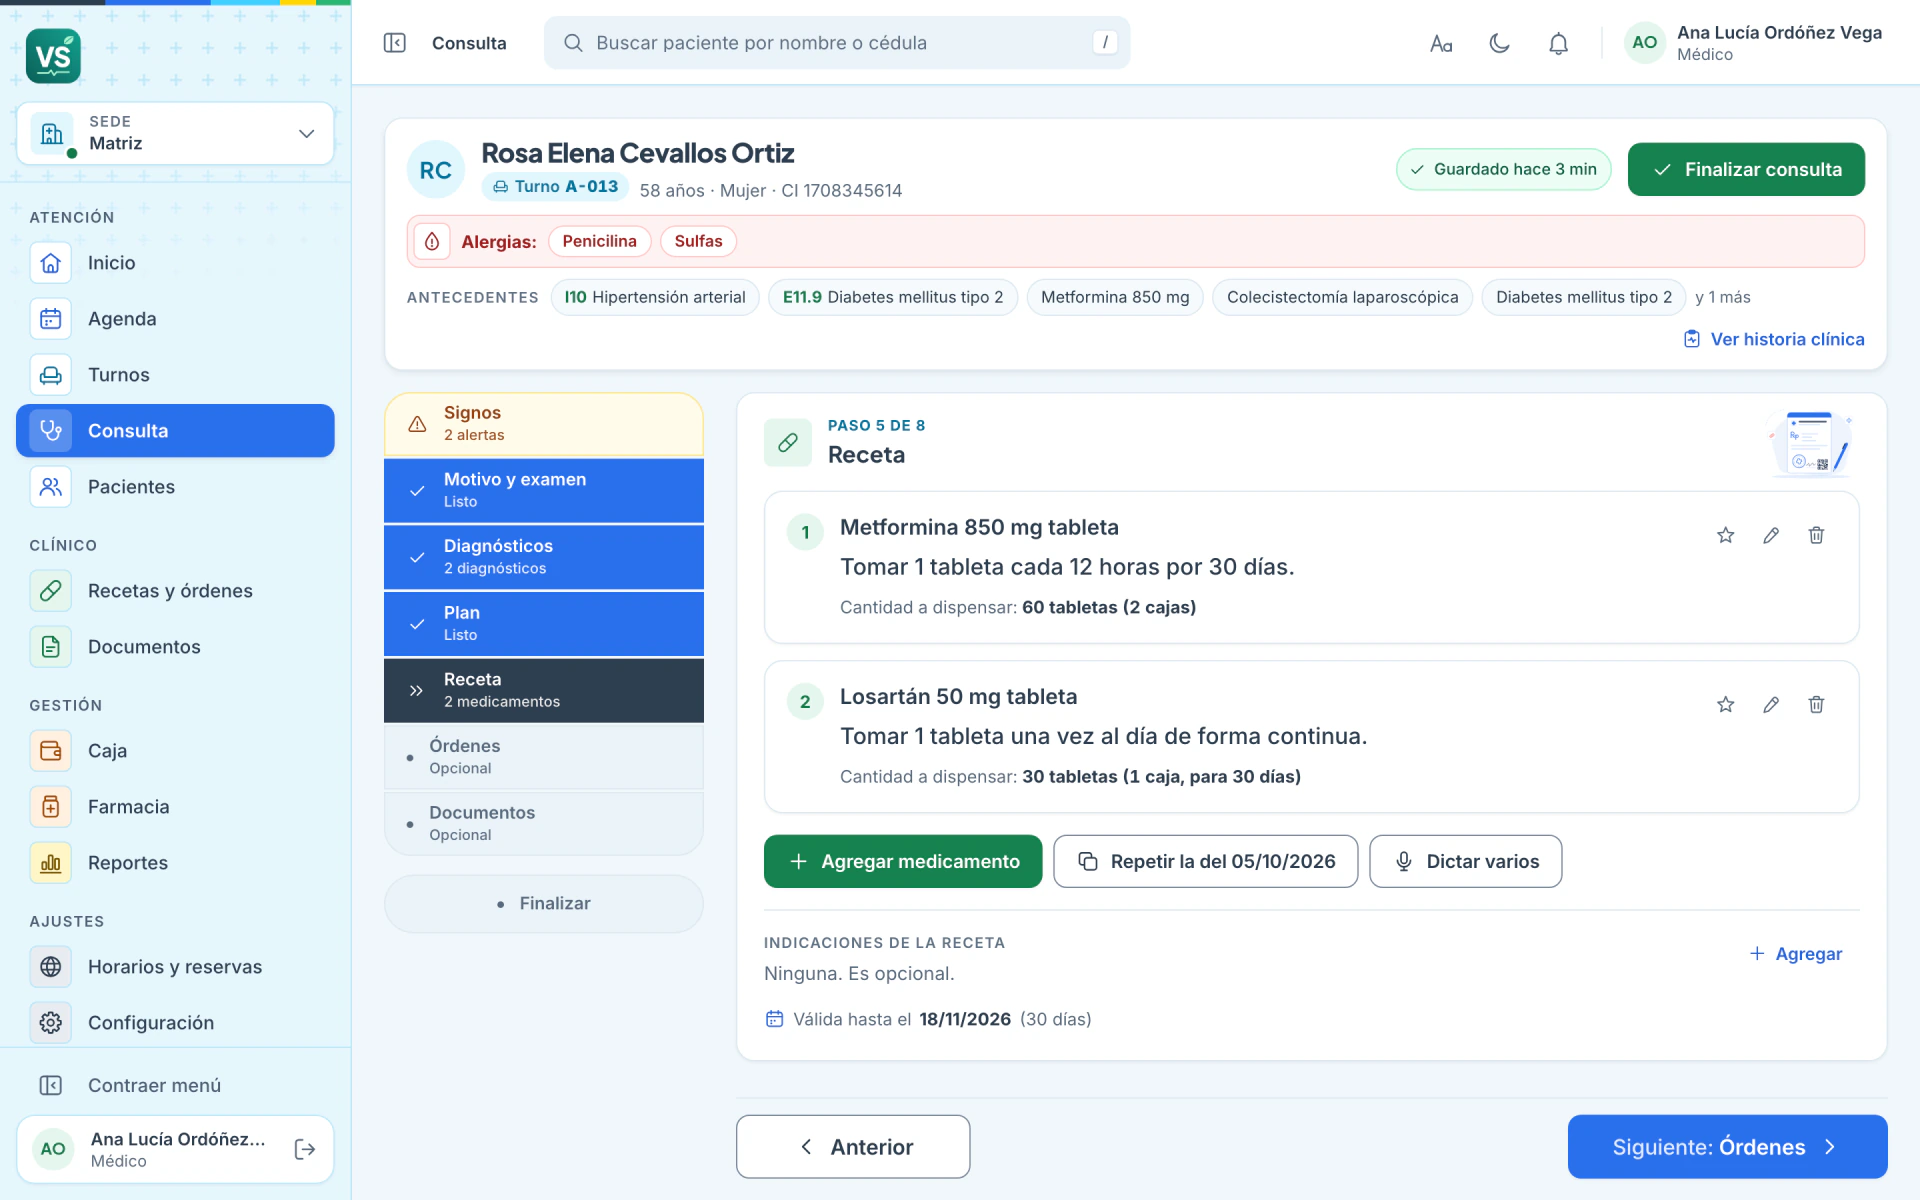1920x1200 pixels.
Task: Open Configuración
Action: [x=175, y=1023]
